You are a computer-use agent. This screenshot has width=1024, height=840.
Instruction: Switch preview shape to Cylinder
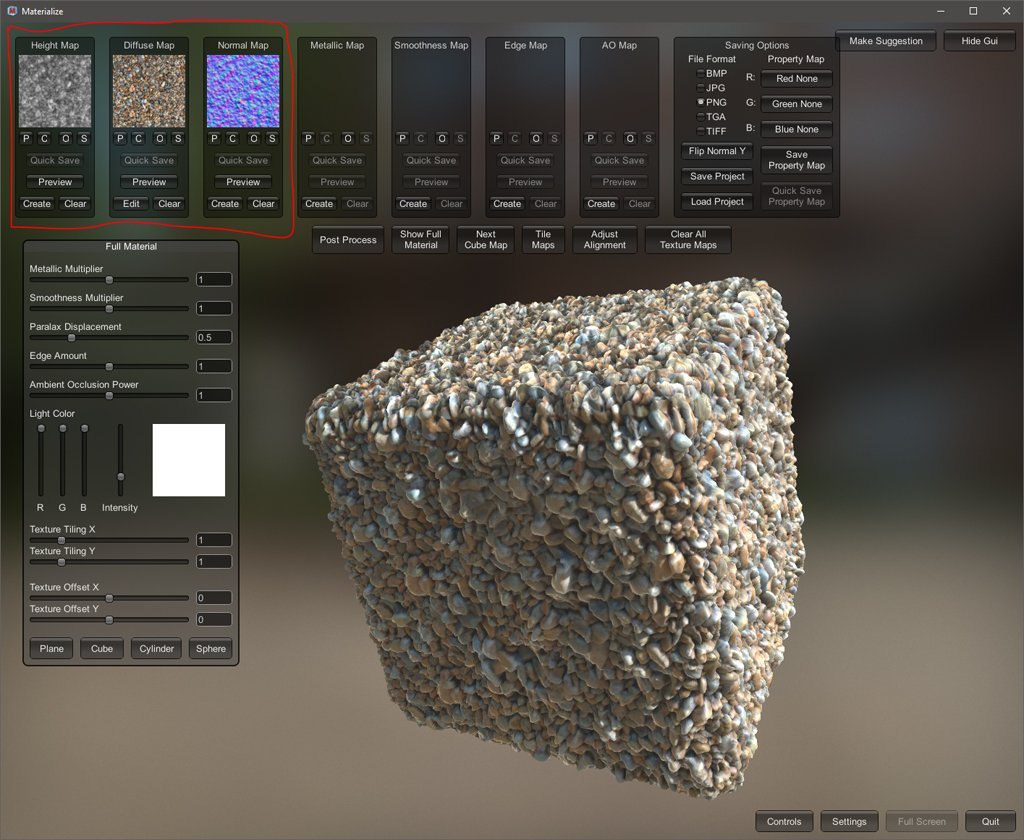(156, 649)
